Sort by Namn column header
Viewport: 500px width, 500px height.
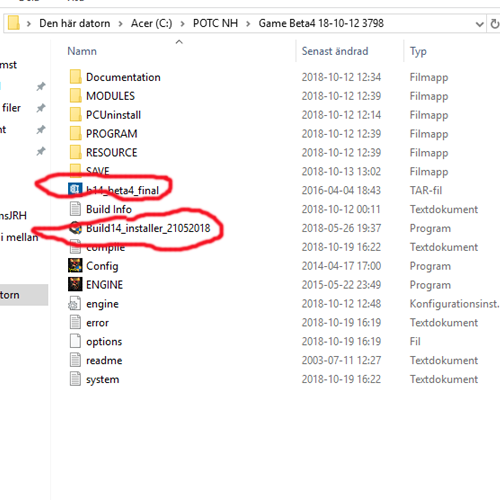click(82, 51)
